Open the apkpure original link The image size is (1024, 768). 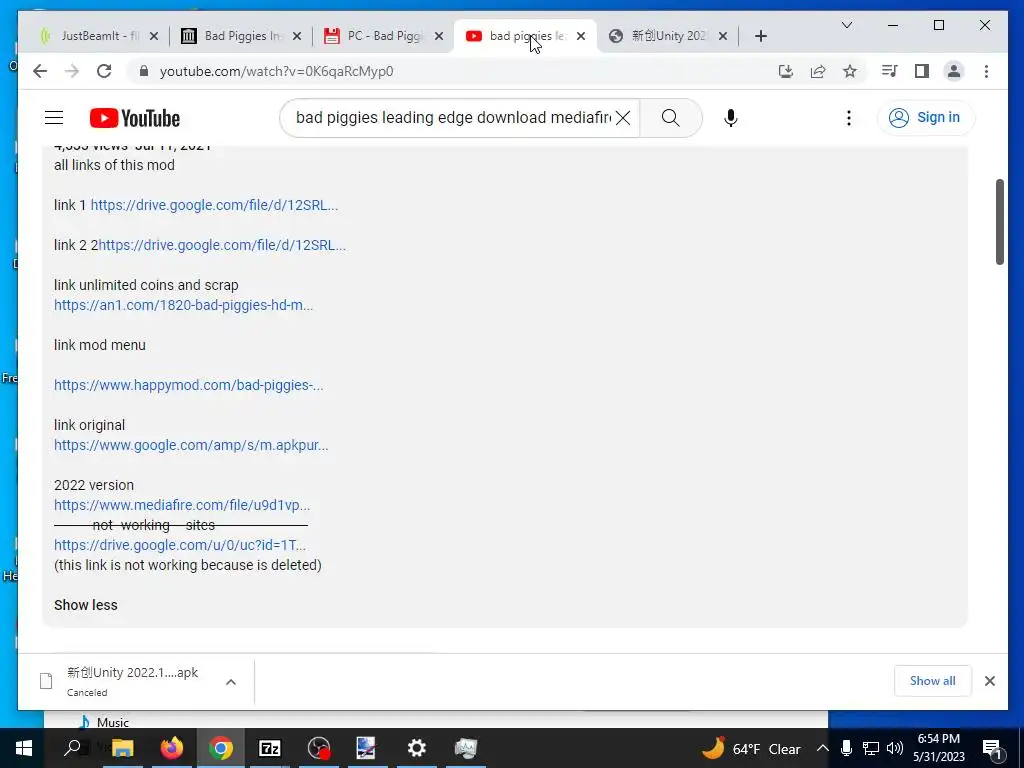point(191,445)
